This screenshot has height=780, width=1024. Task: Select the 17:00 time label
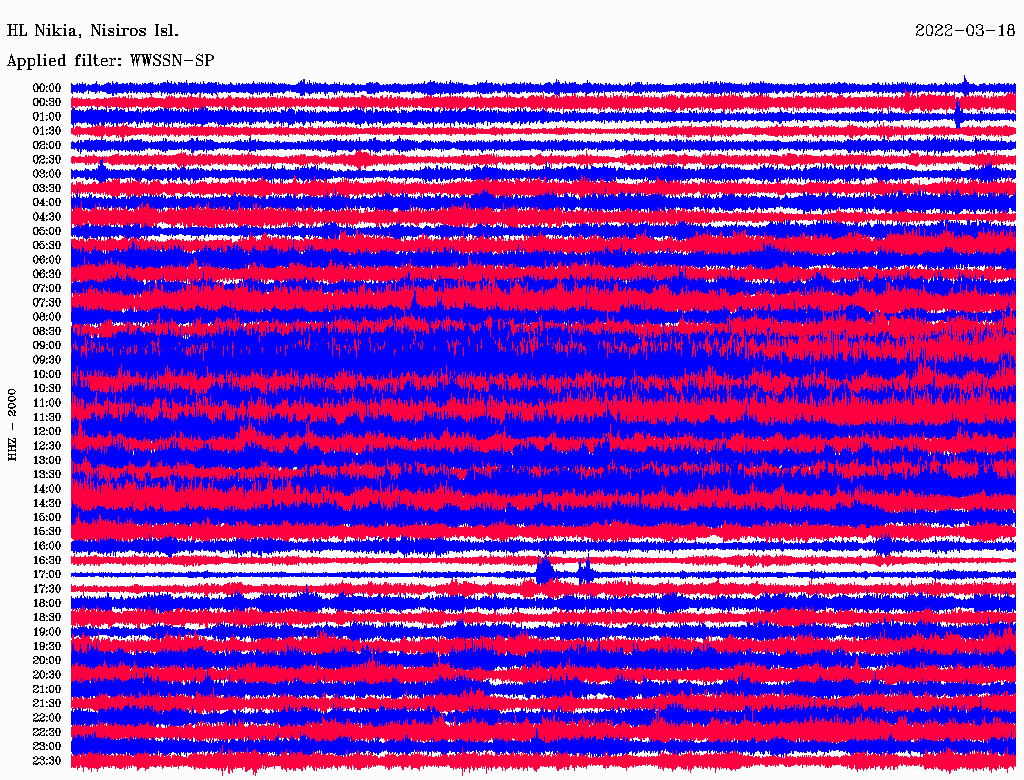(46, 575)
